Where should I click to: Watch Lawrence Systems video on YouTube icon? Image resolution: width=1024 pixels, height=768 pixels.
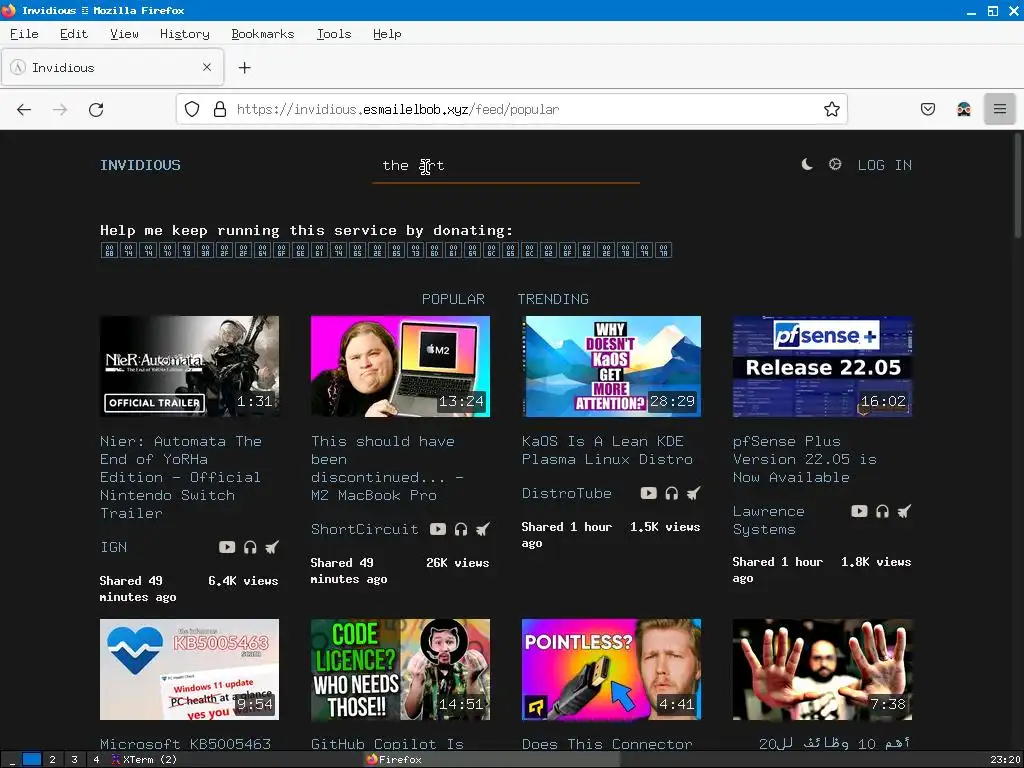[x=859, y=511]
